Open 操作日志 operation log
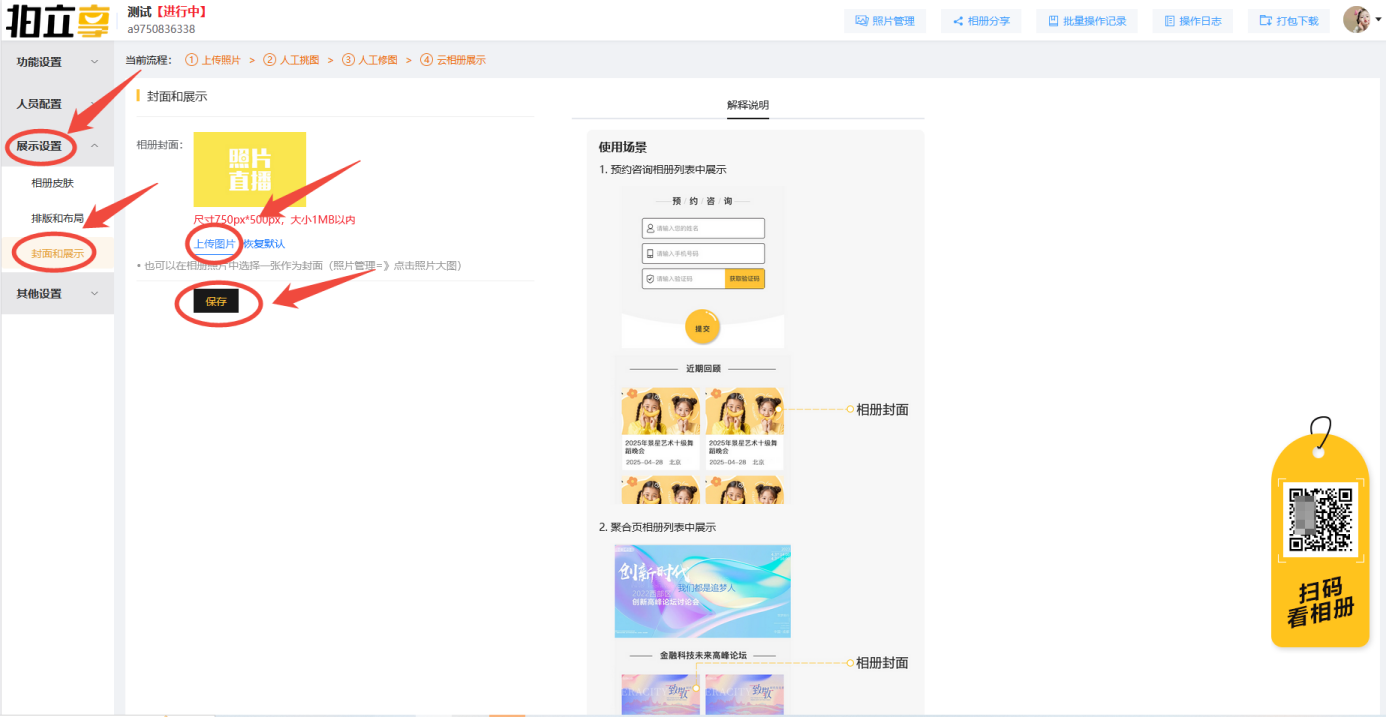Viewport: 1386px width, 717px height. click(x=1192, y=21)
